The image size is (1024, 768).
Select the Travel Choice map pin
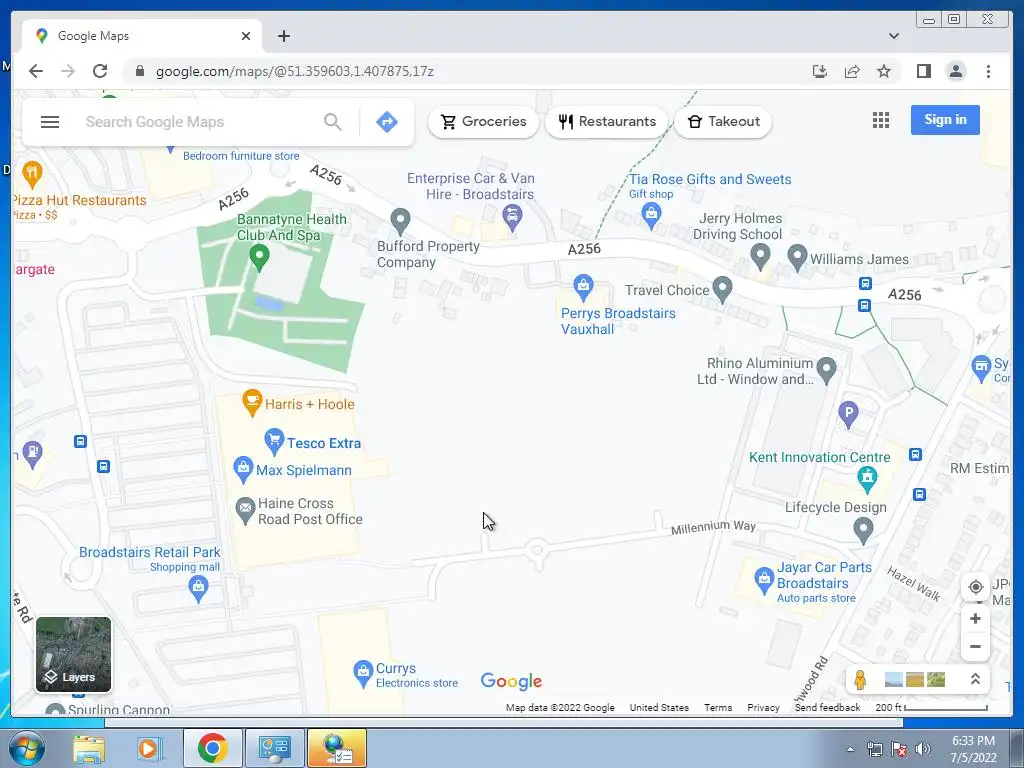tap(722, 290)
